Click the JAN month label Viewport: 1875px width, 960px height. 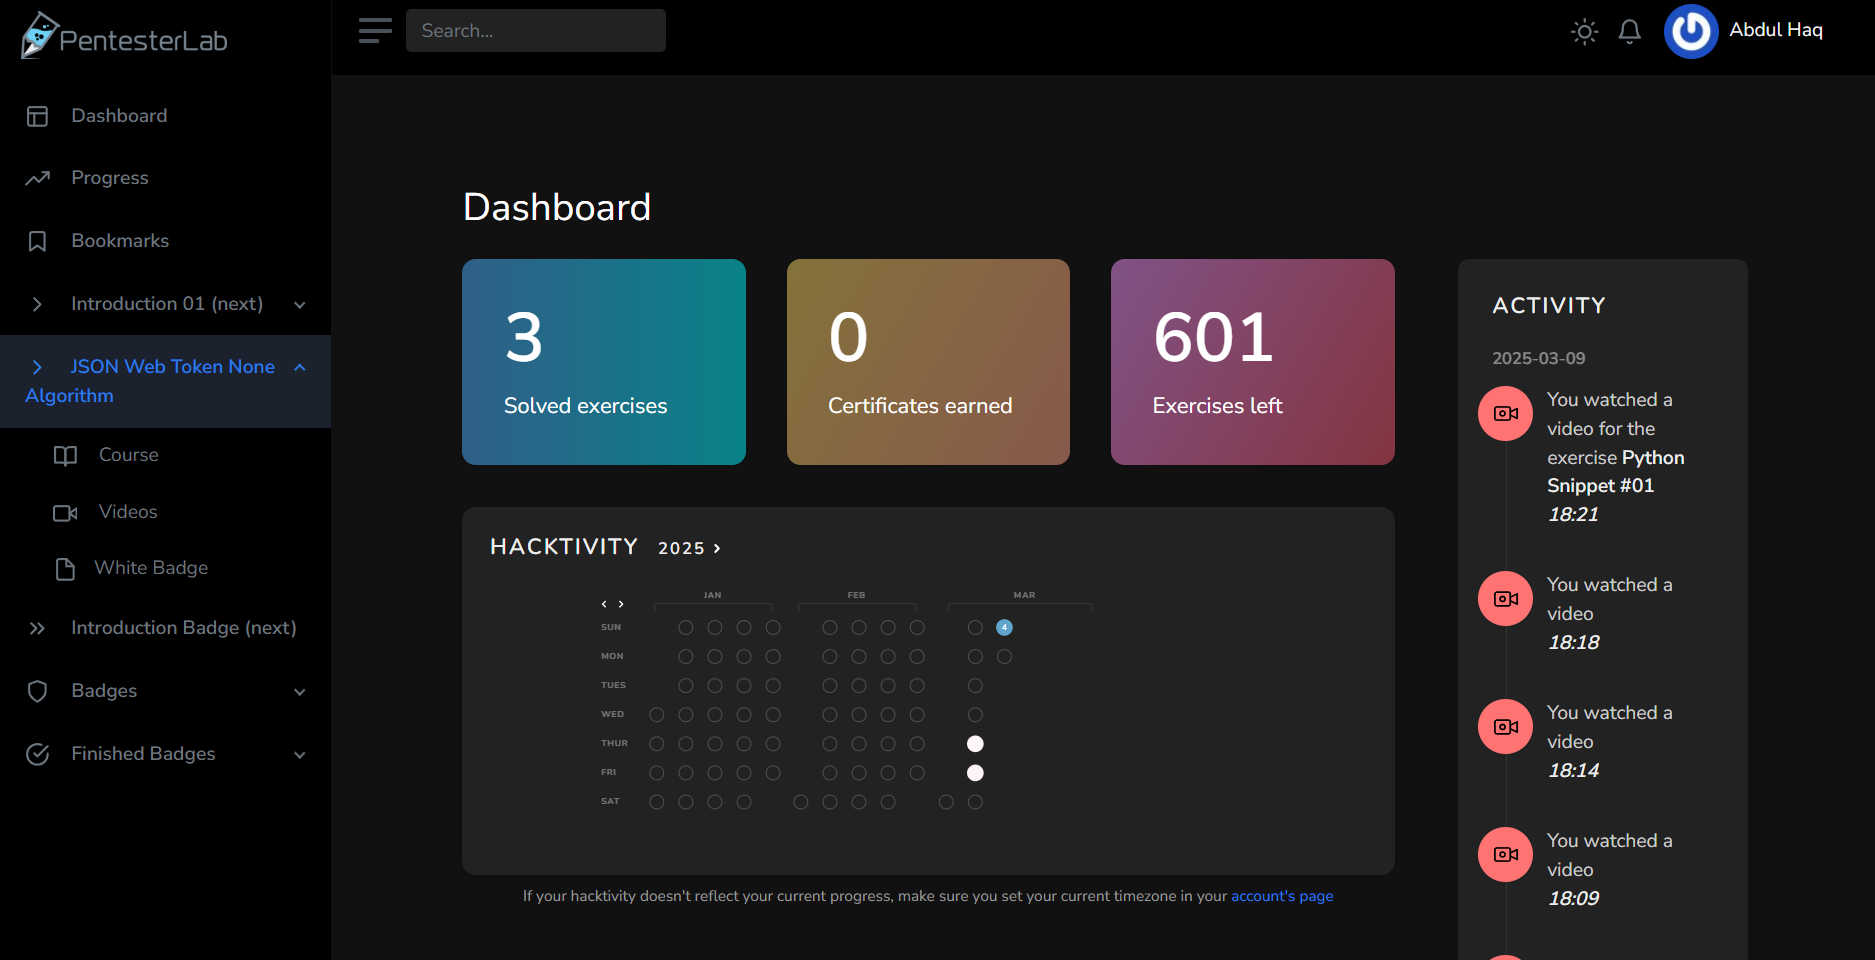[x=712, y=595]
